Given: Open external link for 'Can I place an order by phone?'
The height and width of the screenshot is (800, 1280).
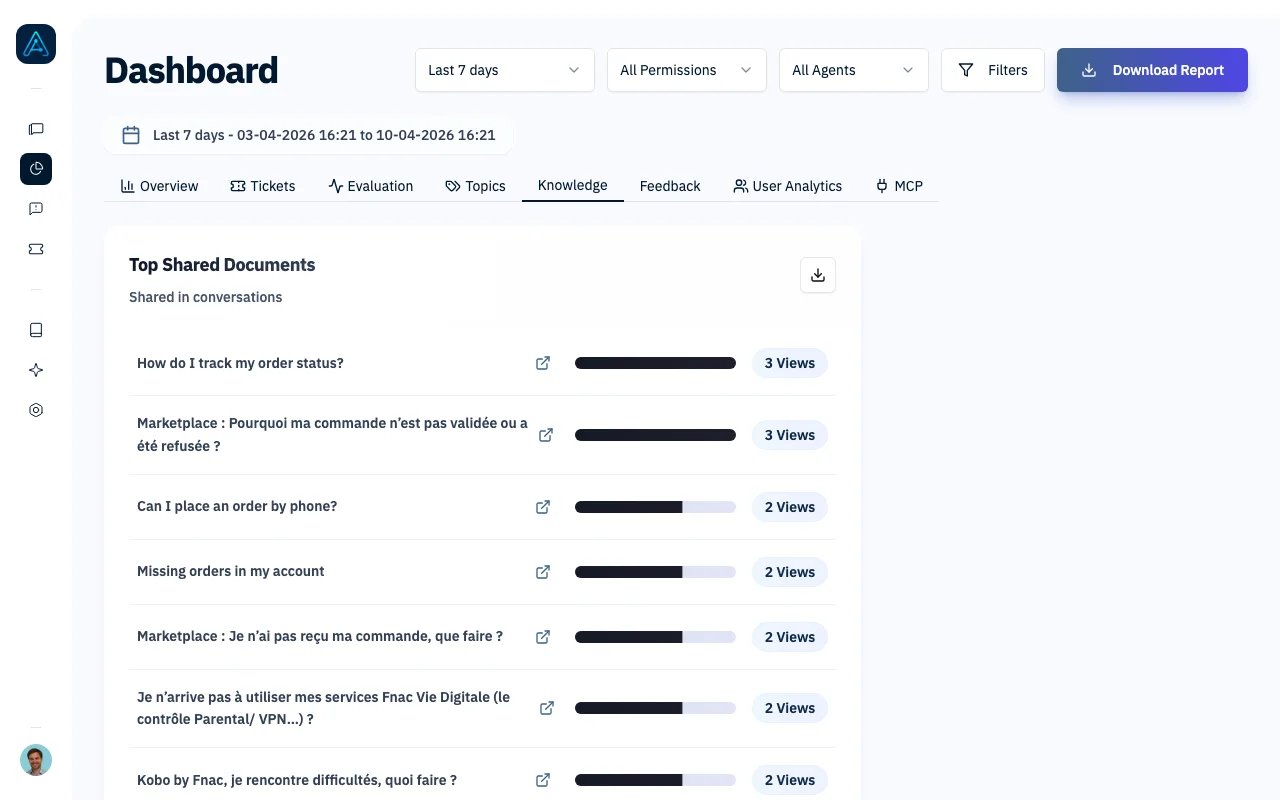Looking at the screenshot, I should [543, 507].
